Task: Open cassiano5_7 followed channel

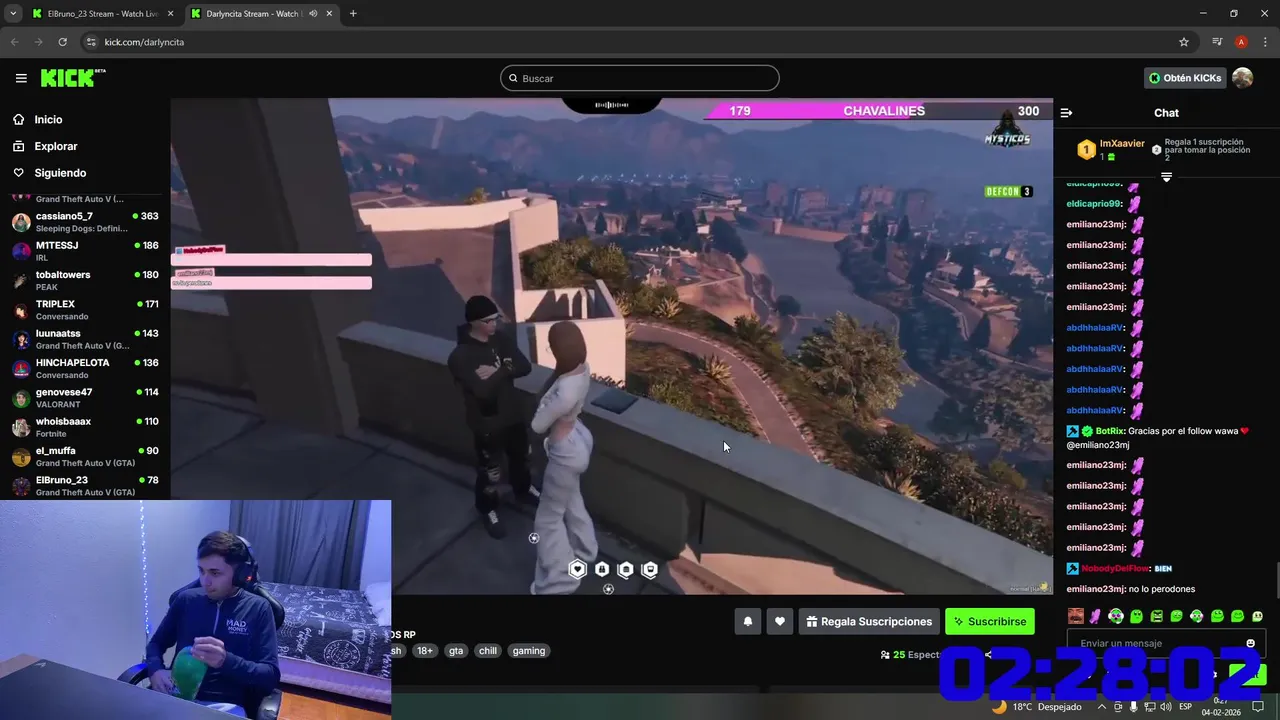Action: click(85, 222)
